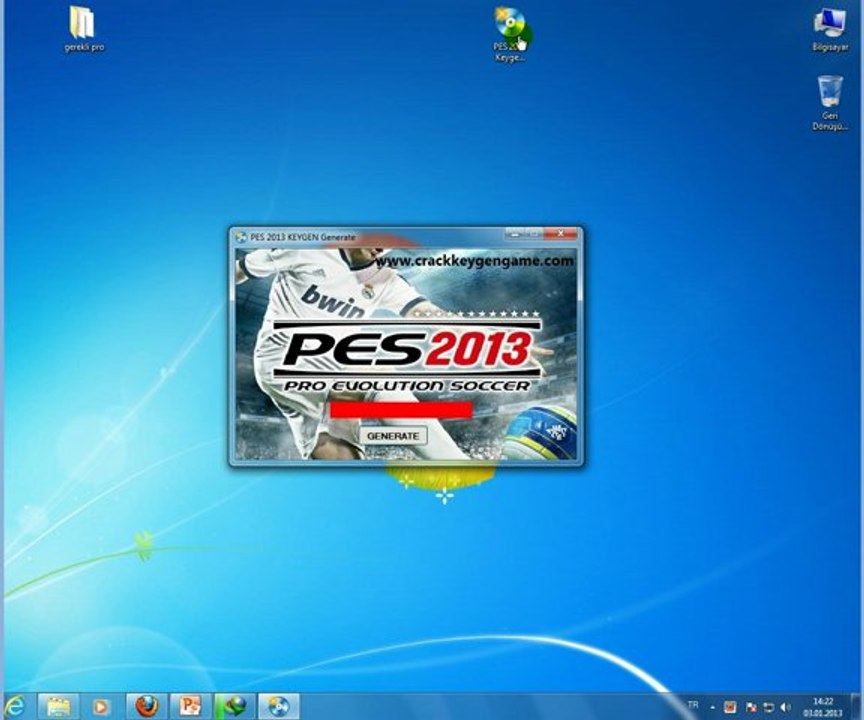Close the PES 2013 KEYGEN window
The height and width of the screenshot is (720, 864).
coord(560,234)
